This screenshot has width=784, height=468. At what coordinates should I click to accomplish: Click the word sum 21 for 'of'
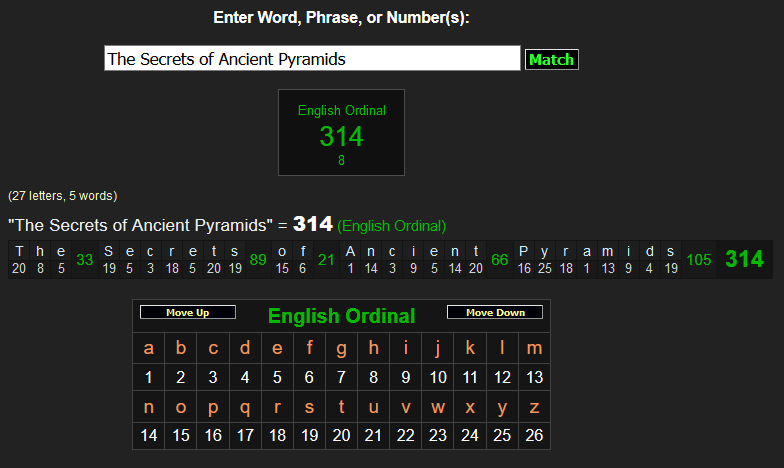click(x=325, y=260)
